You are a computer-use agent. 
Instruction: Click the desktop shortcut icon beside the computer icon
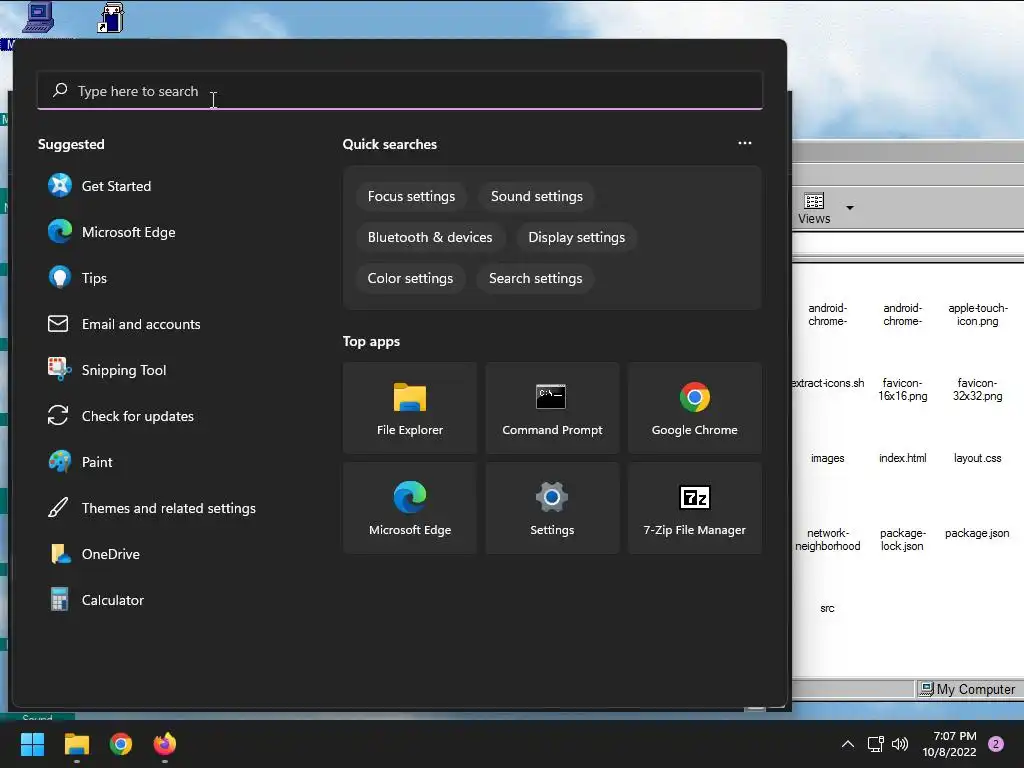112,17
